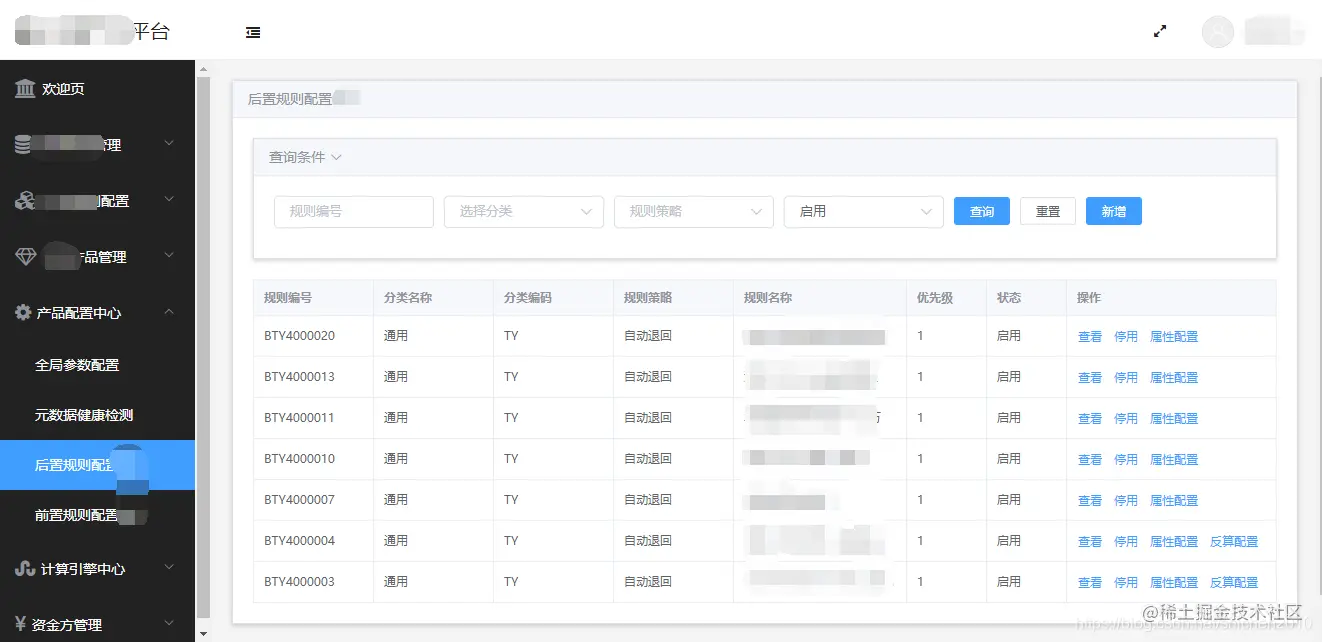Click inside the 规则编号 input field

(x=353, y=211)
